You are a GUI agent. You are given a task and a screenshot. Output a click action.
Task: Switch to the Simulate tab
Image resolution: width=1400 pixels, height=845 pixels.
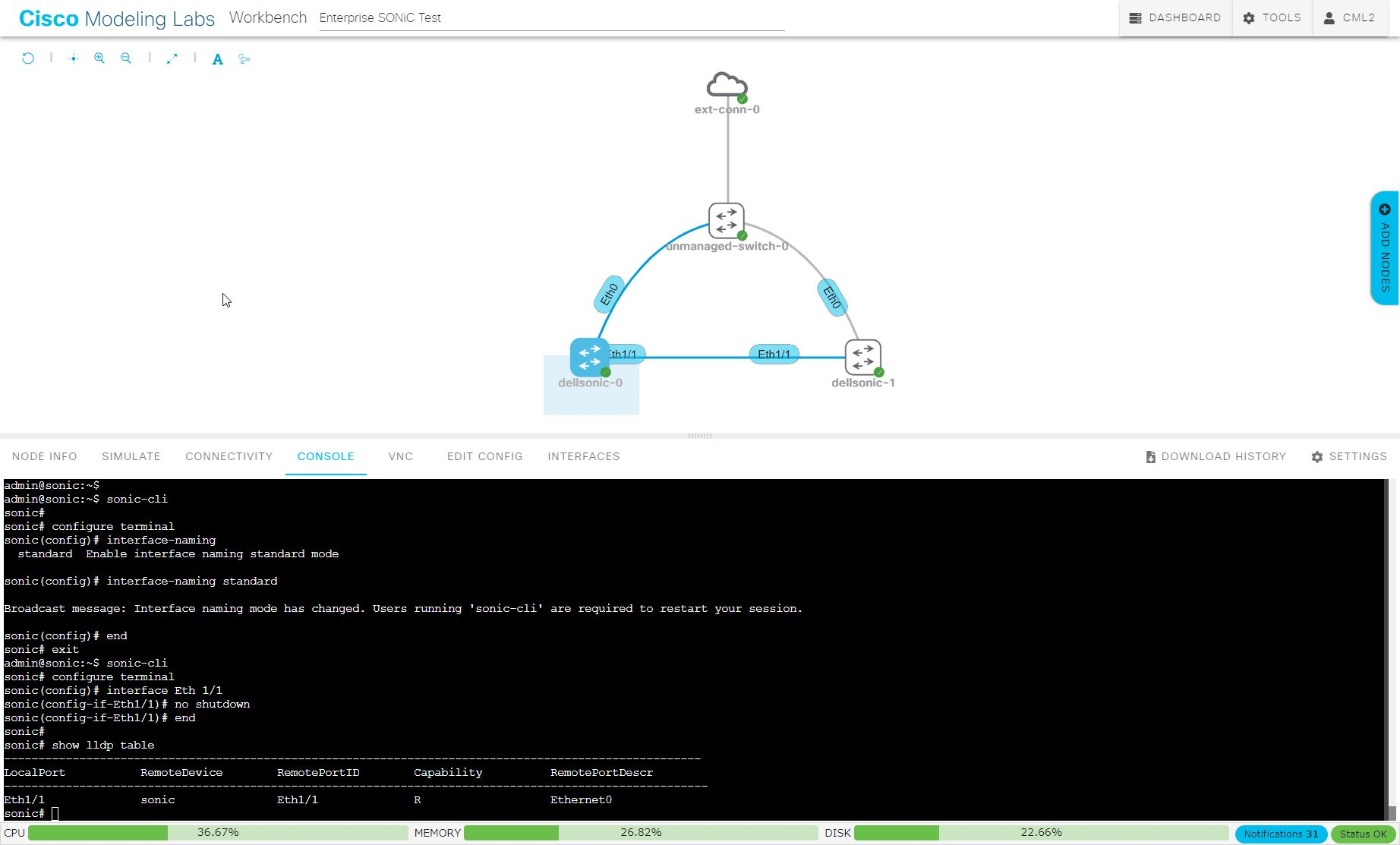[131, 456]
